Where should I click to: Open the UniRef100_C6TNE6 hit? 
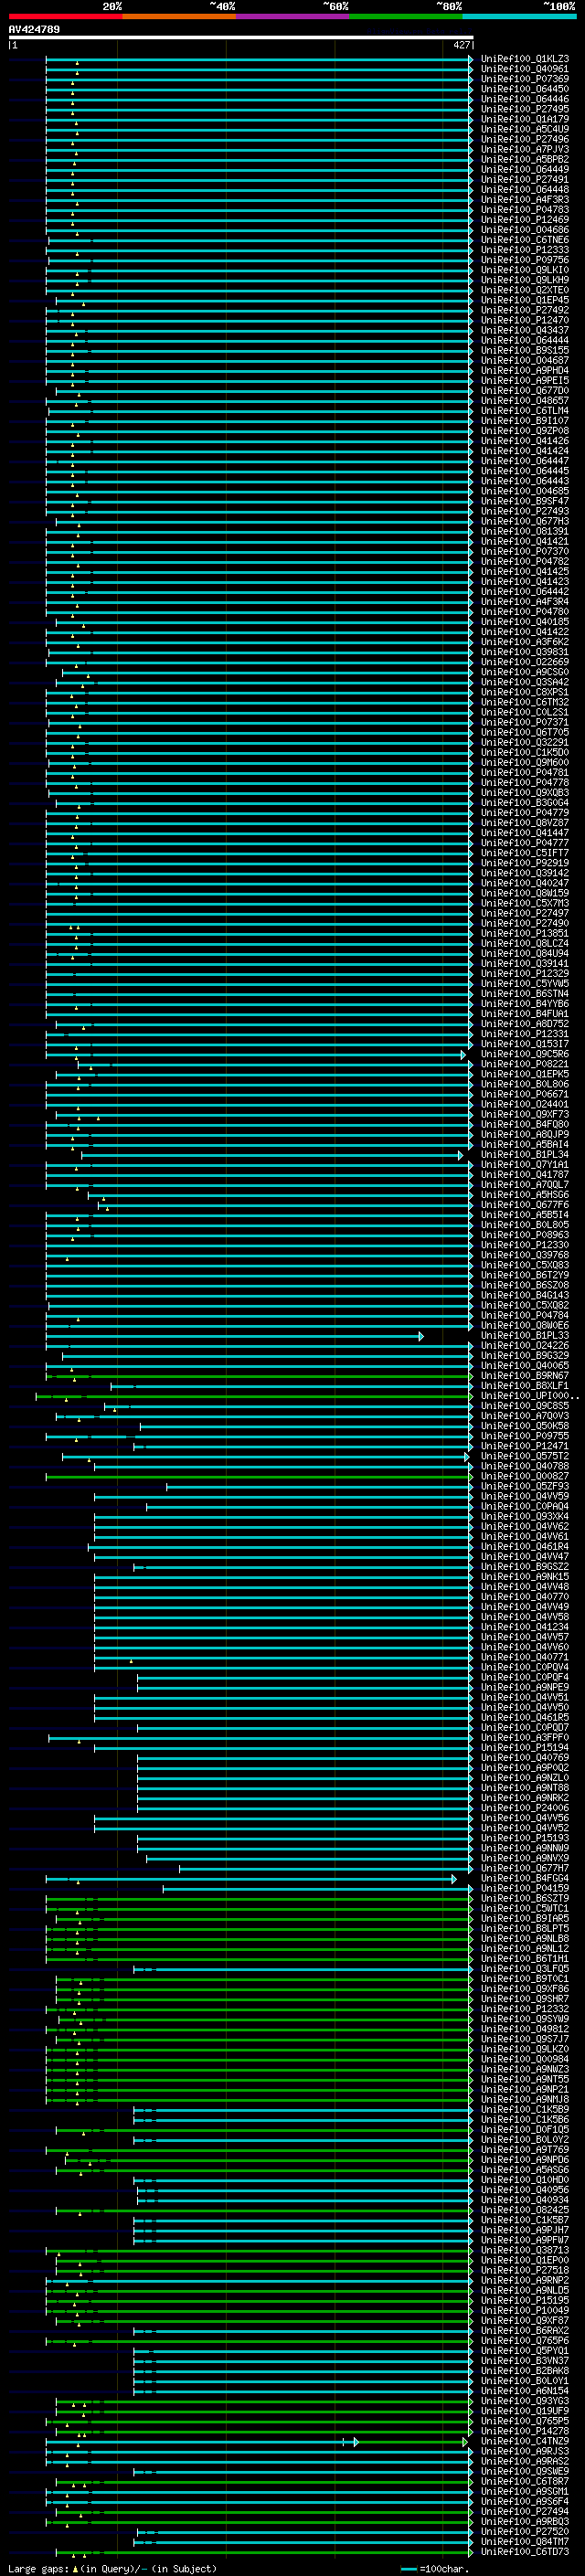pyautogui.click(x=525, y=240)
